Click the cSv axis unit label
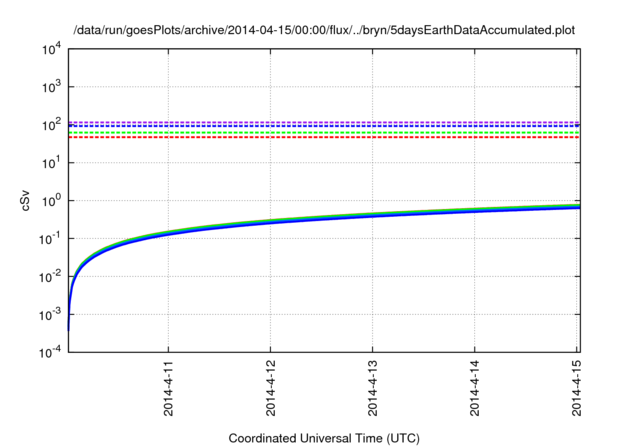This screenshot has width=640, height=448. coord(25,201)
